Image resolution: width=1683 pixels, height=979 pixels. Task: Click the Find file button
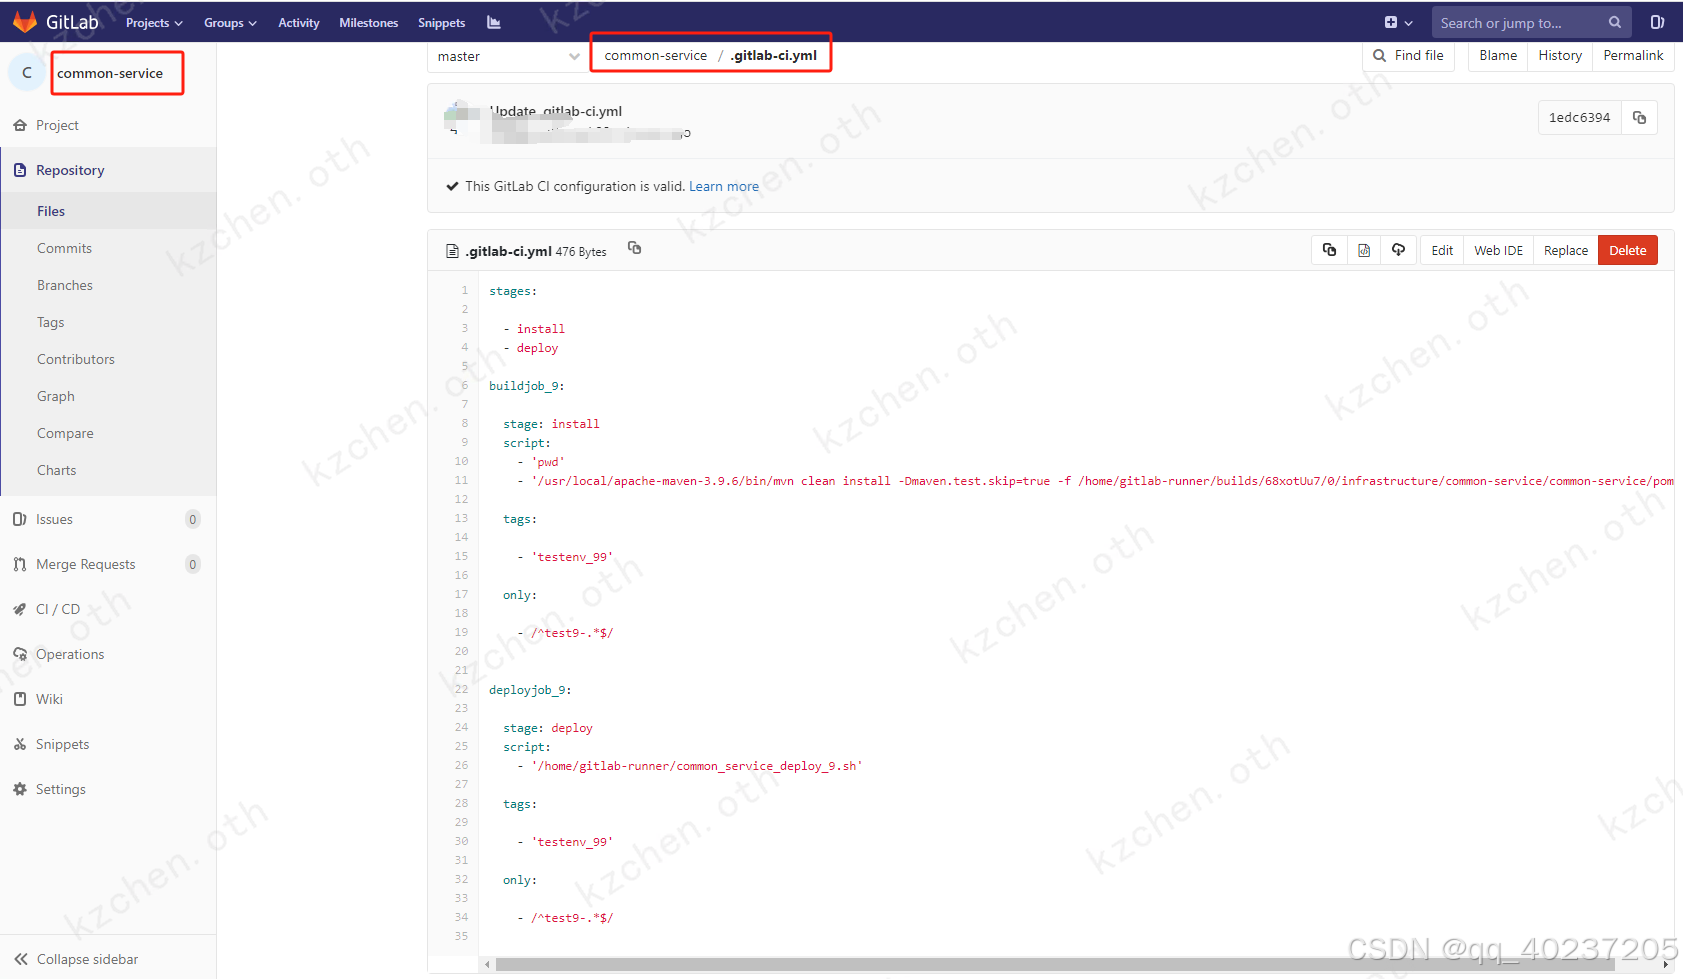(1408, 55)
